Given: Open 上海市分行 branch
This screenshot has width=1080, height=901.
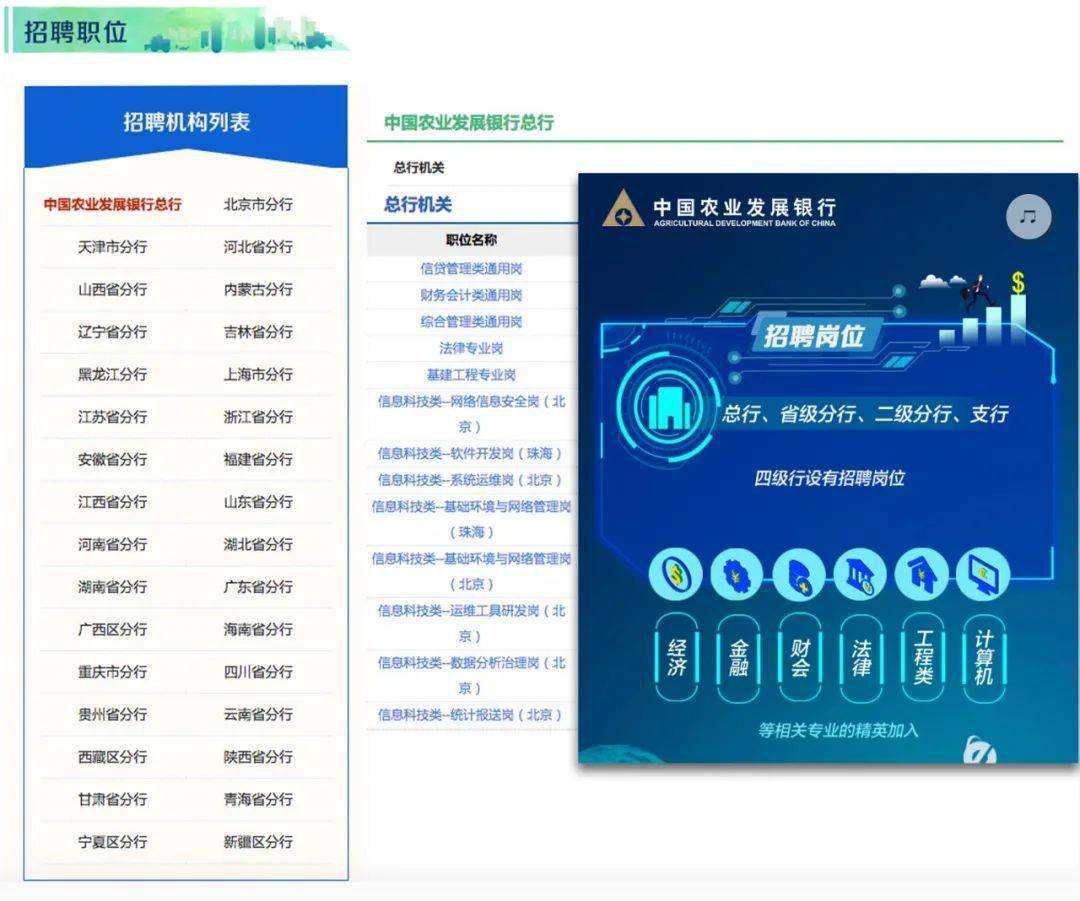Looking at the screenshot, I should 258,375.
